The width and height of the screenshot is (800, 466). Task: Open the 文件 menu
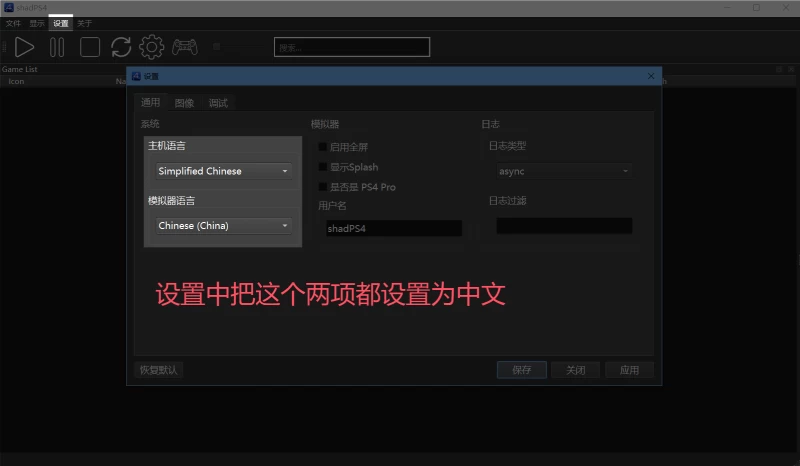(13, 23)
